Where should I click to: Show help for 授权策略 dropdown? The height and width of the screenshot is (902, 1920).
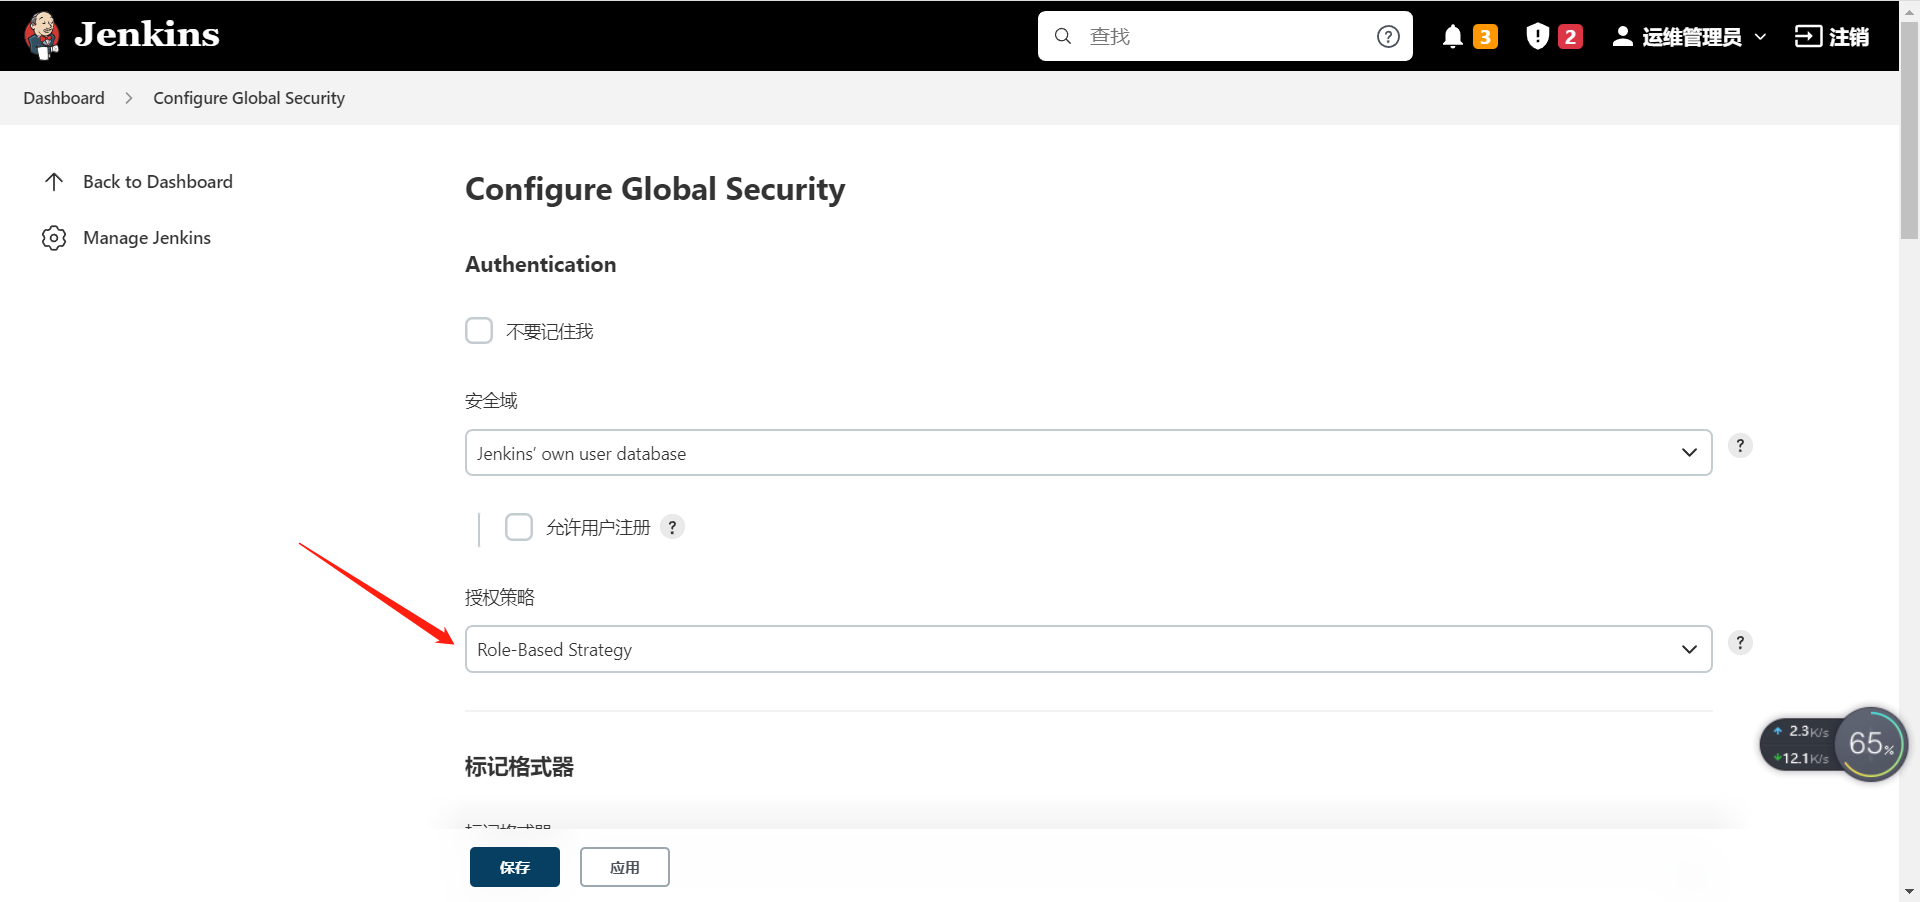[1740, 643]
